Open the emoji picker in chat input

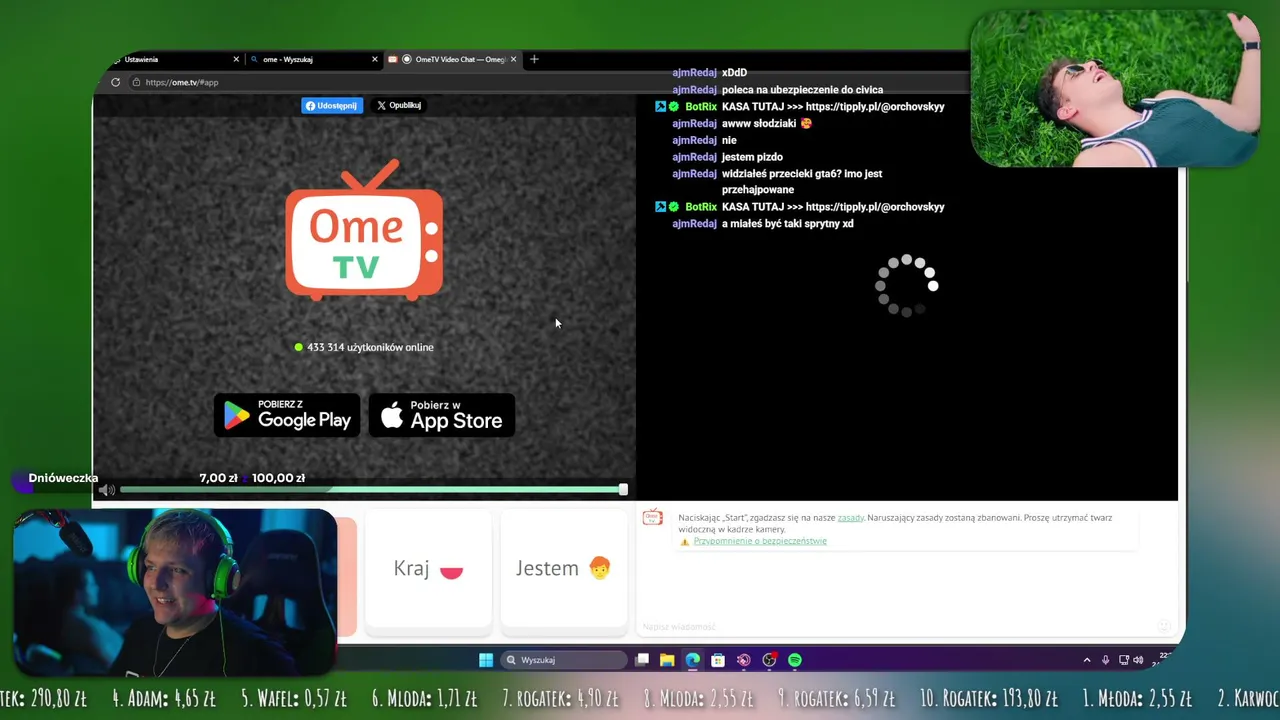click(1164, 626)
